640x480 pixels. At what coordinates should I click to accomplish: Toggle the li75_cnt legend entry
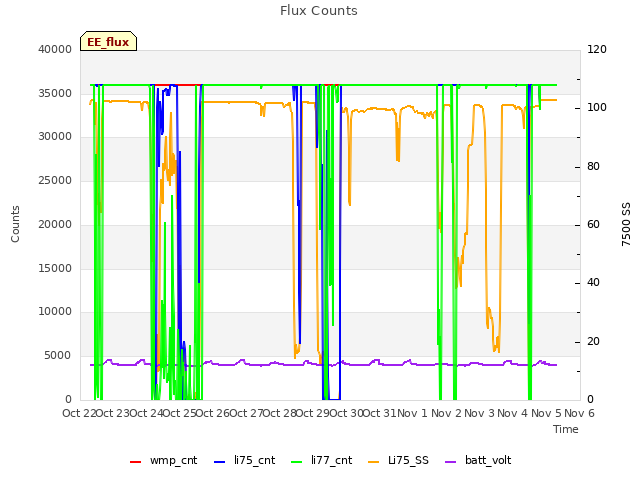pyautogui.click(x=244, y=460)
